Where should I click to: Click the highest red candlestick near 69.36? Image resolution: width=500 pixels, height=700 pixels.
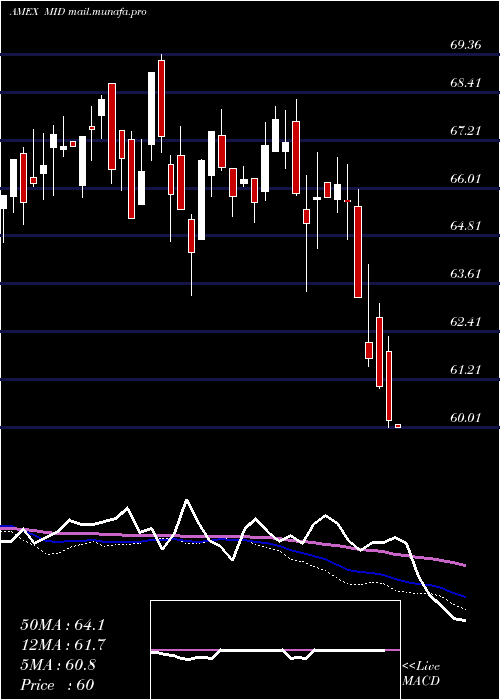pyautogui.click(x=161, y=98)
